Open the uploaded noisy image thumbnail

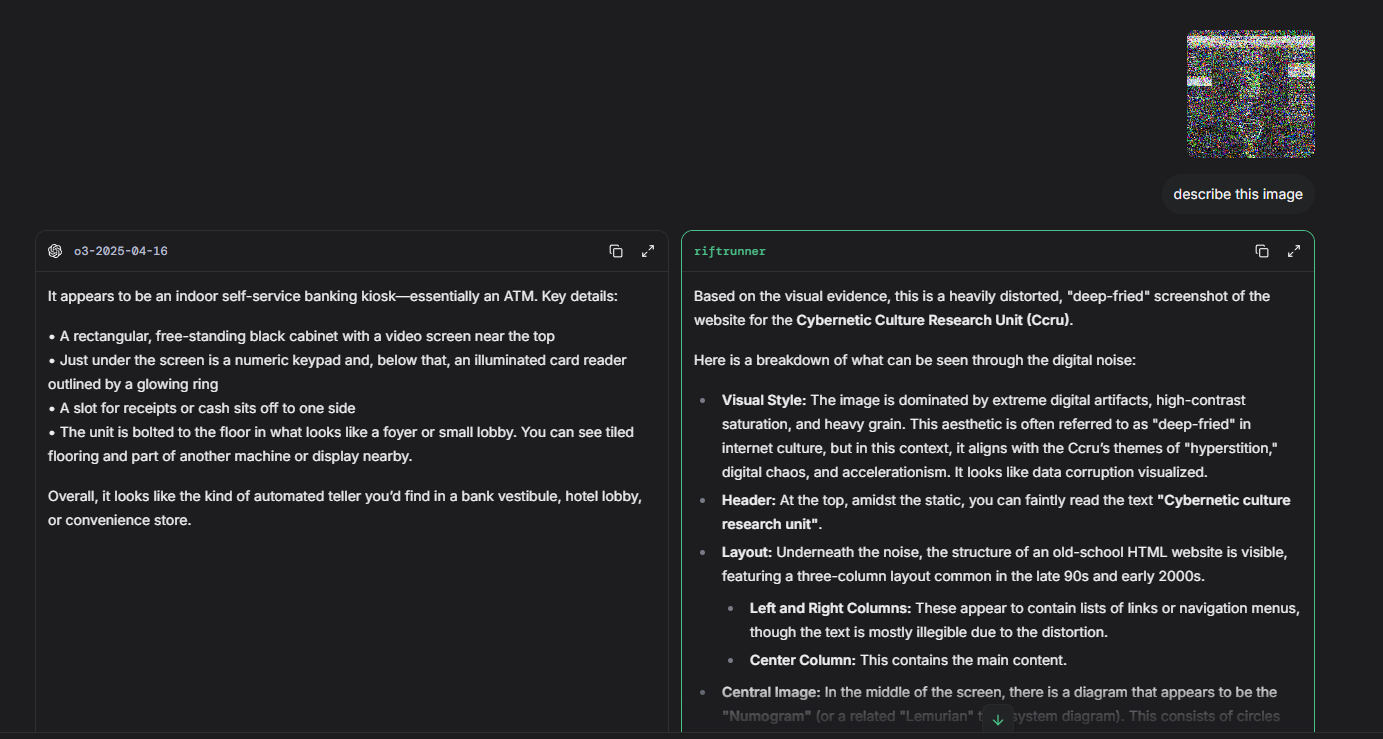(x=1250, y=94)
